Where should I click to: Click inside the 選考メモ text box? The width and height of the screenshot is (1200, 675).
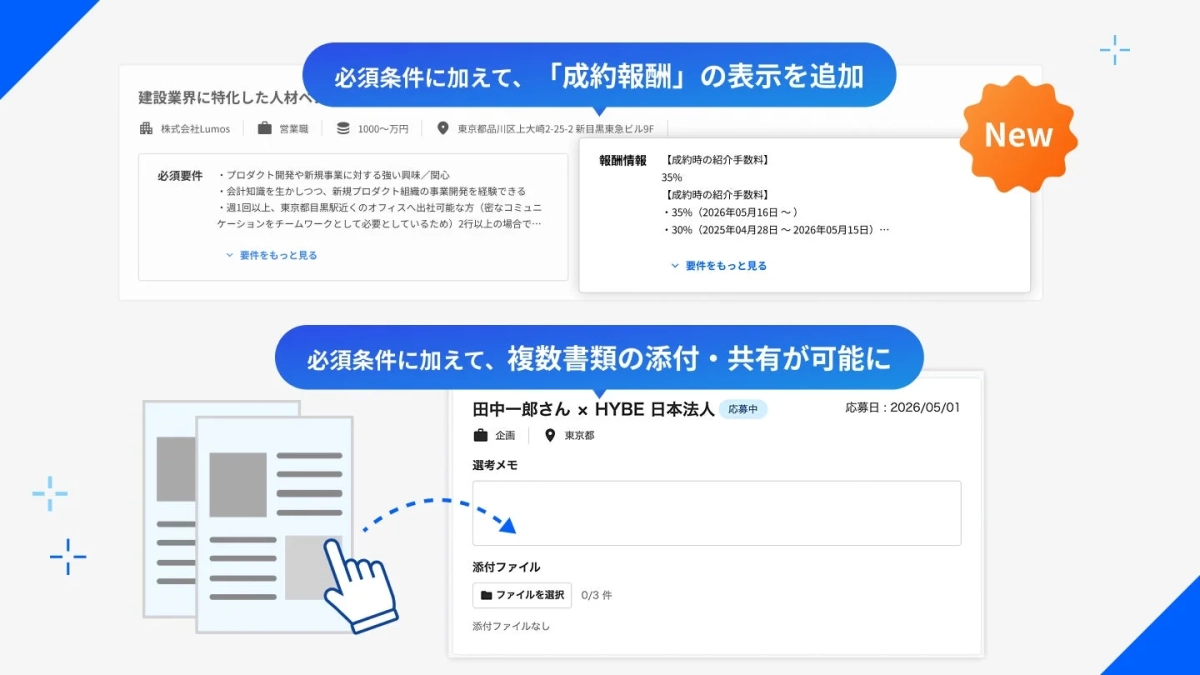point(717,513)
